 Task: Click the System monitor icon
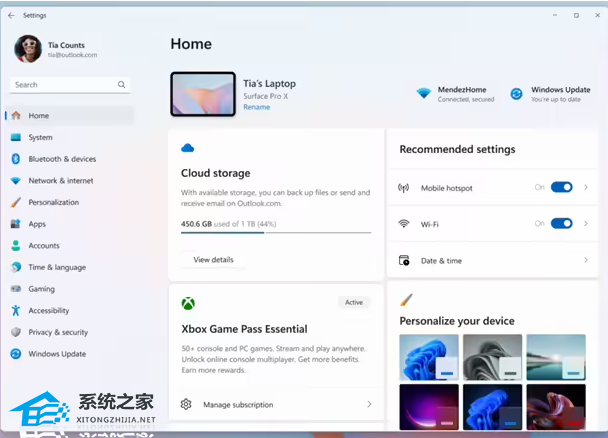tap(16, 137)
